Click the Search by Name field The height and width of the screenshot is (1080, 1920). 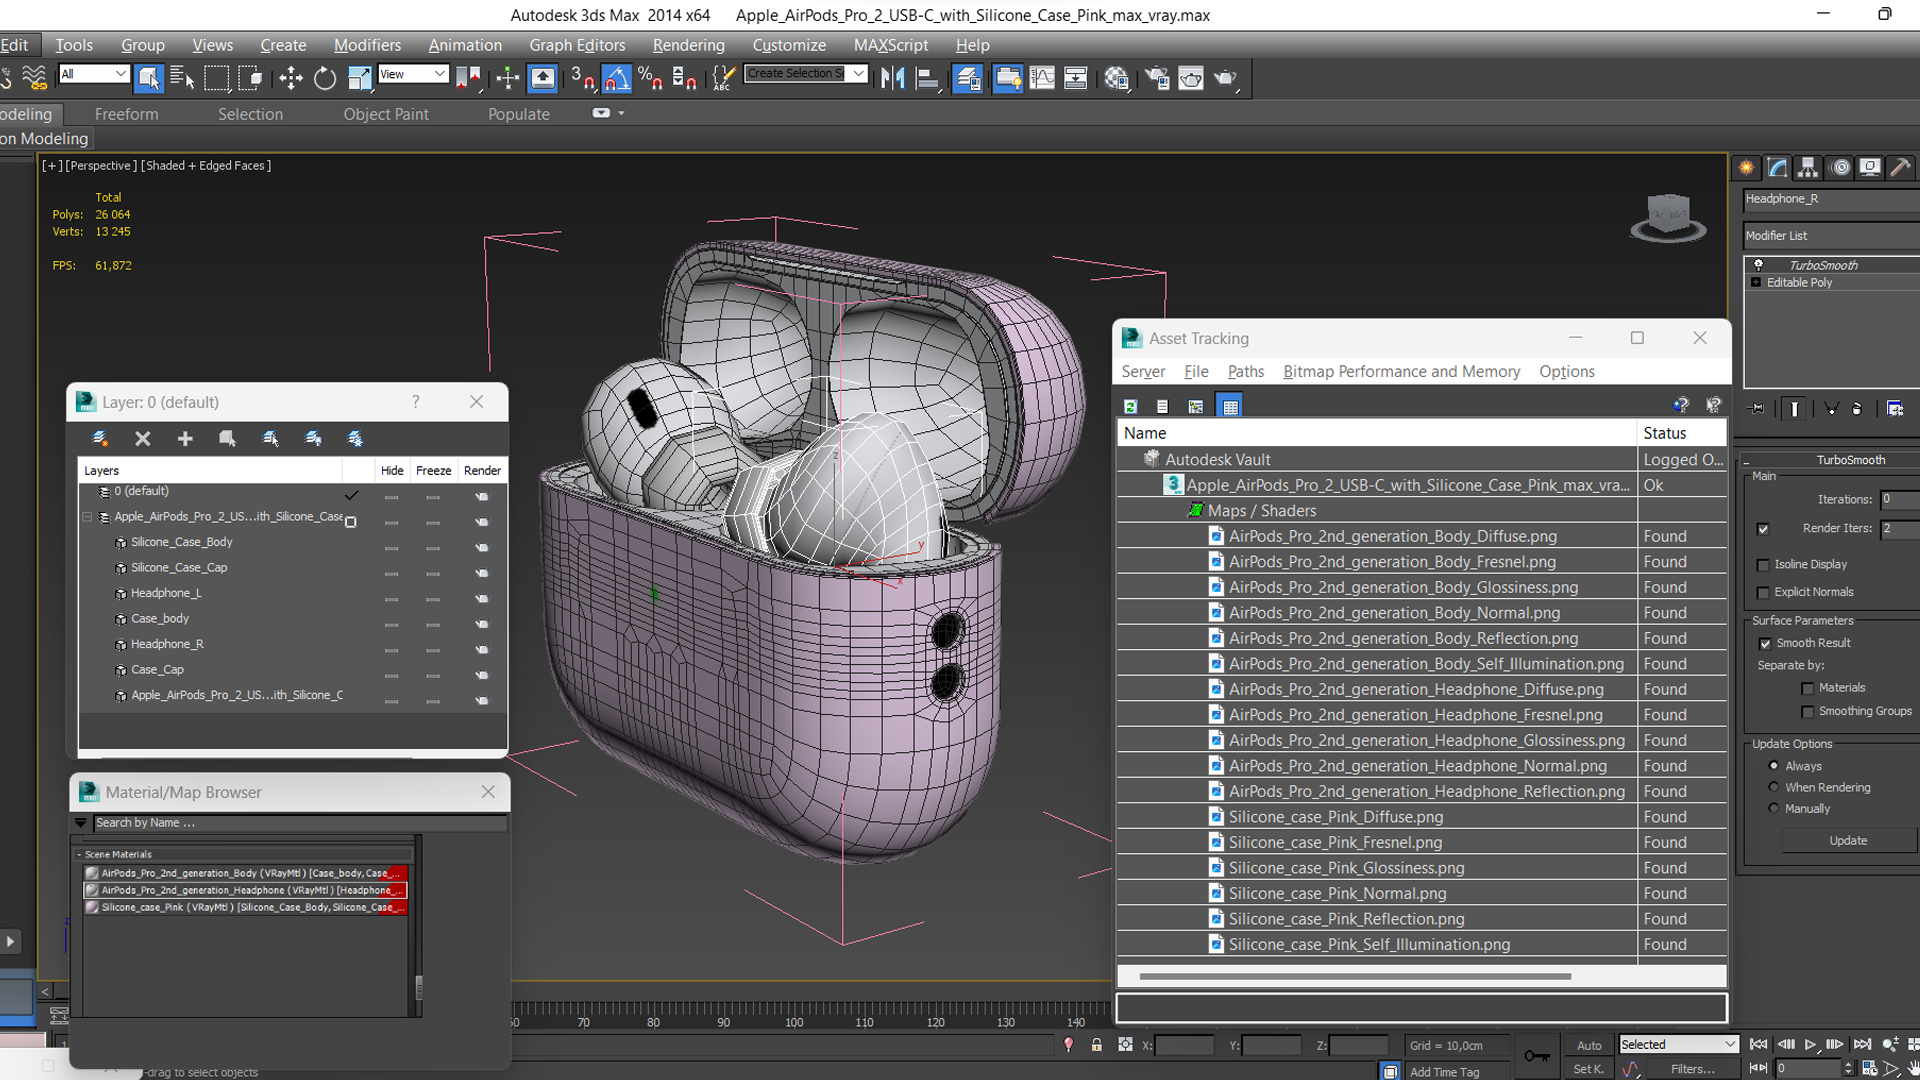(x=300, y=823)
